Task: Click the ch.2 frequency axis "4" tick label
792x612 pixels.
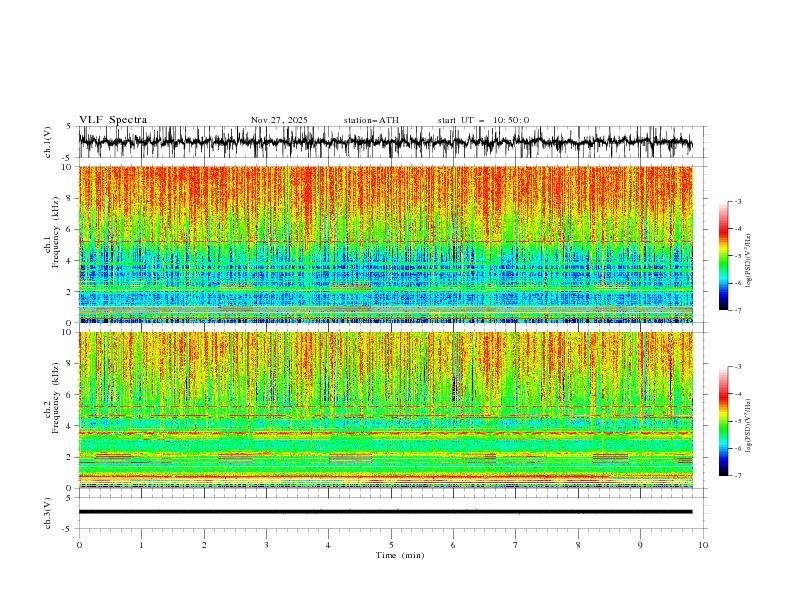Action: (x=70, y=426)
